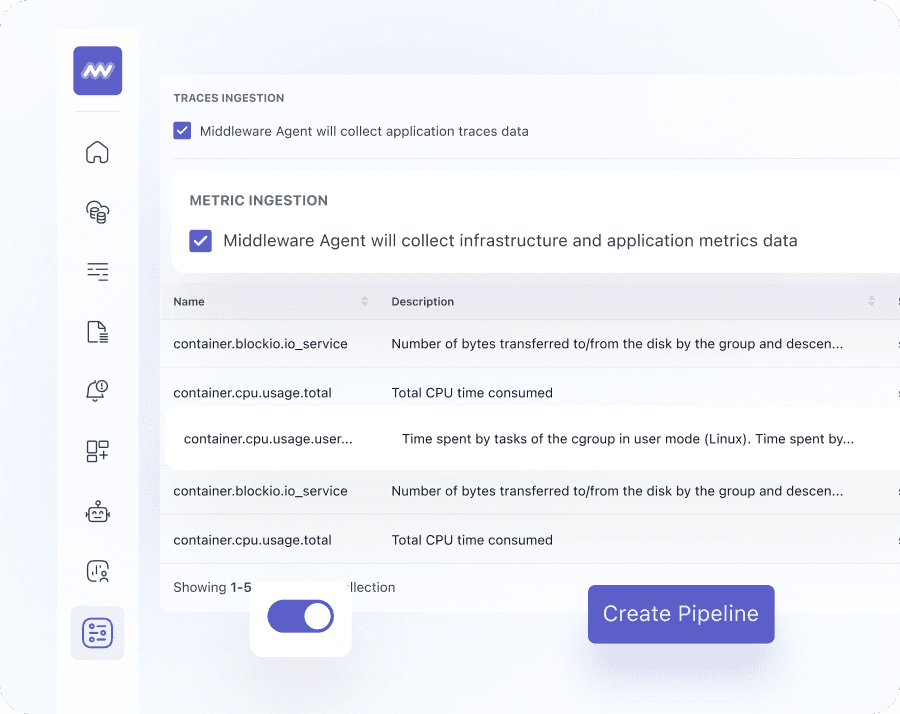Open the cloud database infrastructure icon

coord(98,212)
